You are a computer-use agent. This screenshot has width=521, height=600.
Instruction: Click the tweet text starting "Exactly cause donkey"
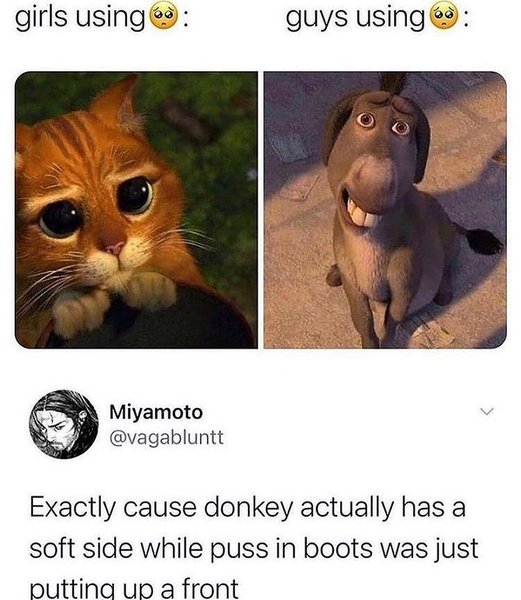click(254, 548)
